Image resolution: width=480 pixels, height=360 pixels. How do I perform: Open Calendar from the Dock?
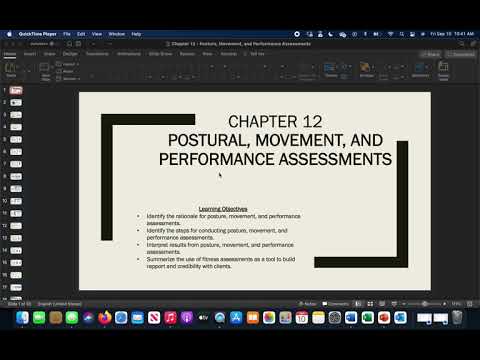[x=302, y=318]
